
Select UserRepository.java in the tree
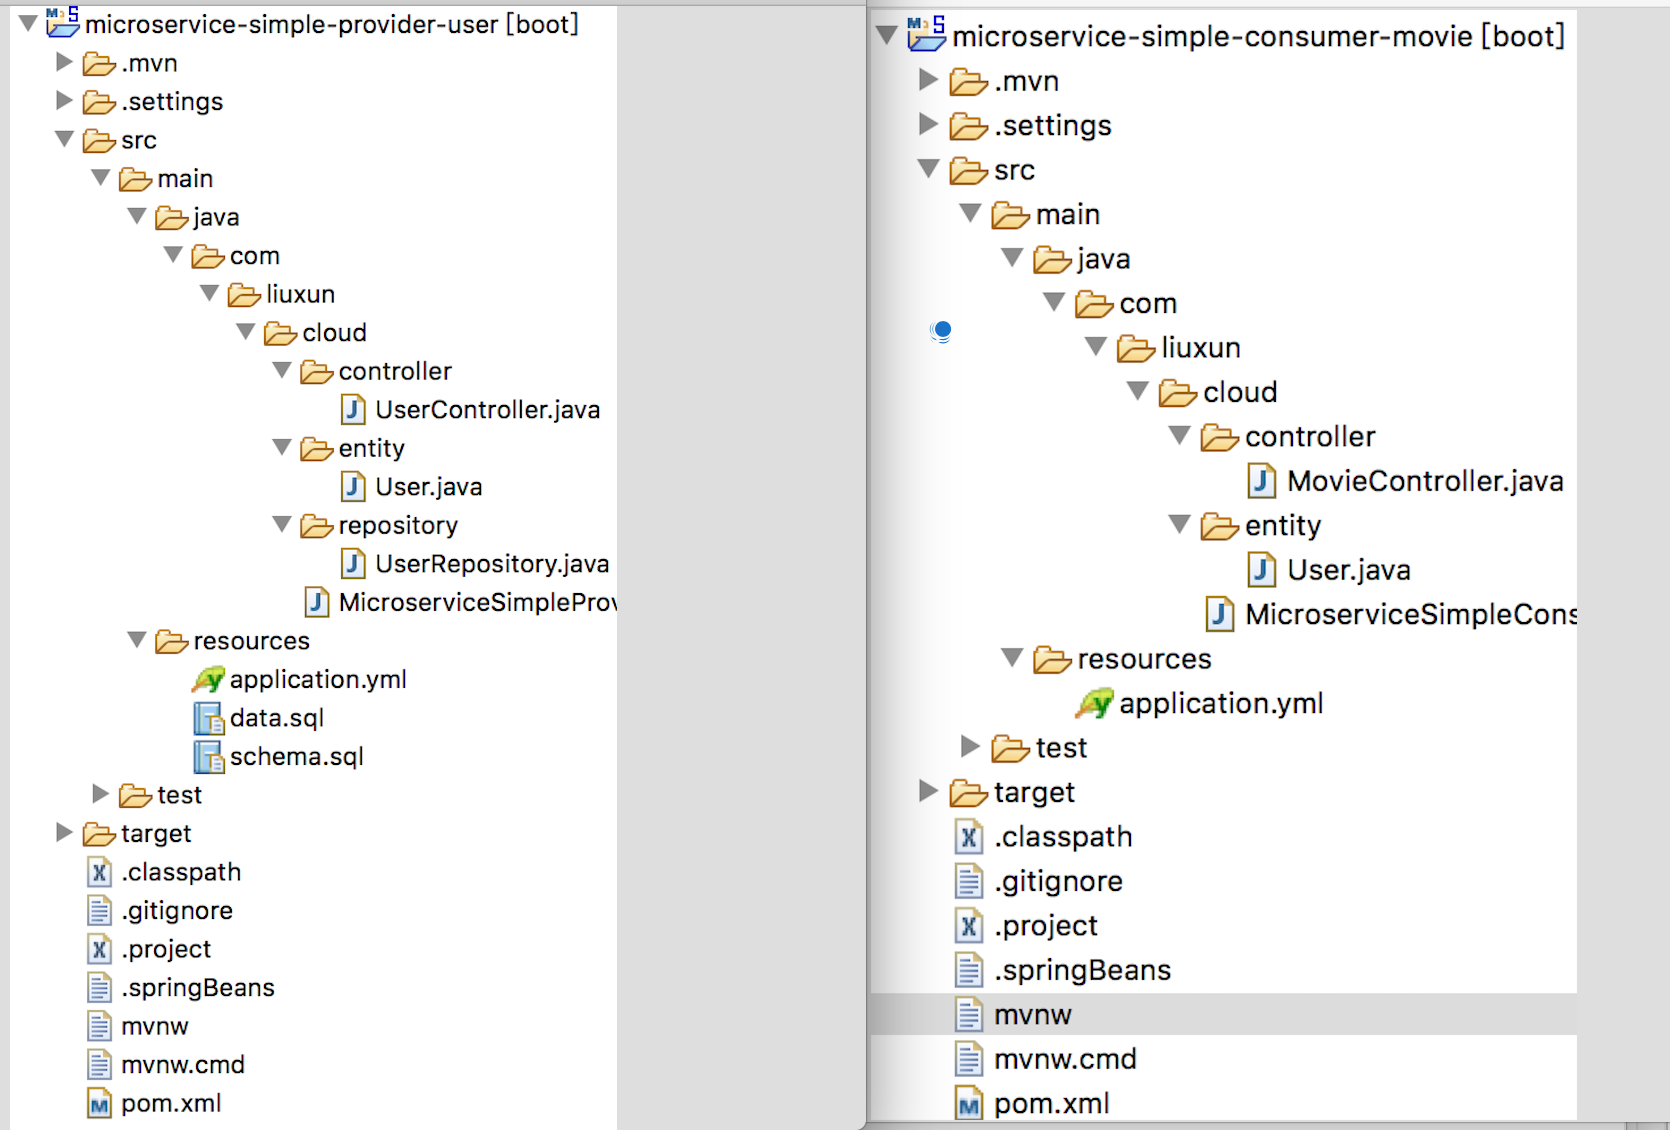492,564
